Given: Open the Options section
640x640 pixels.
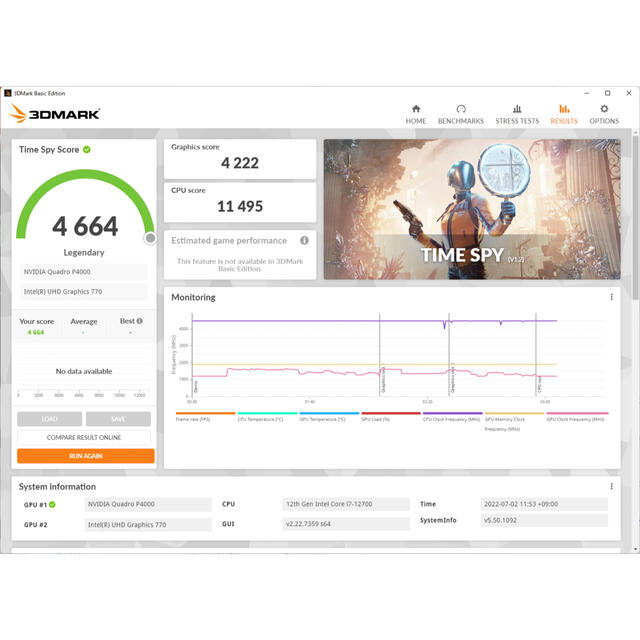Looking at the screenshot, I should (x=604, y=114).
